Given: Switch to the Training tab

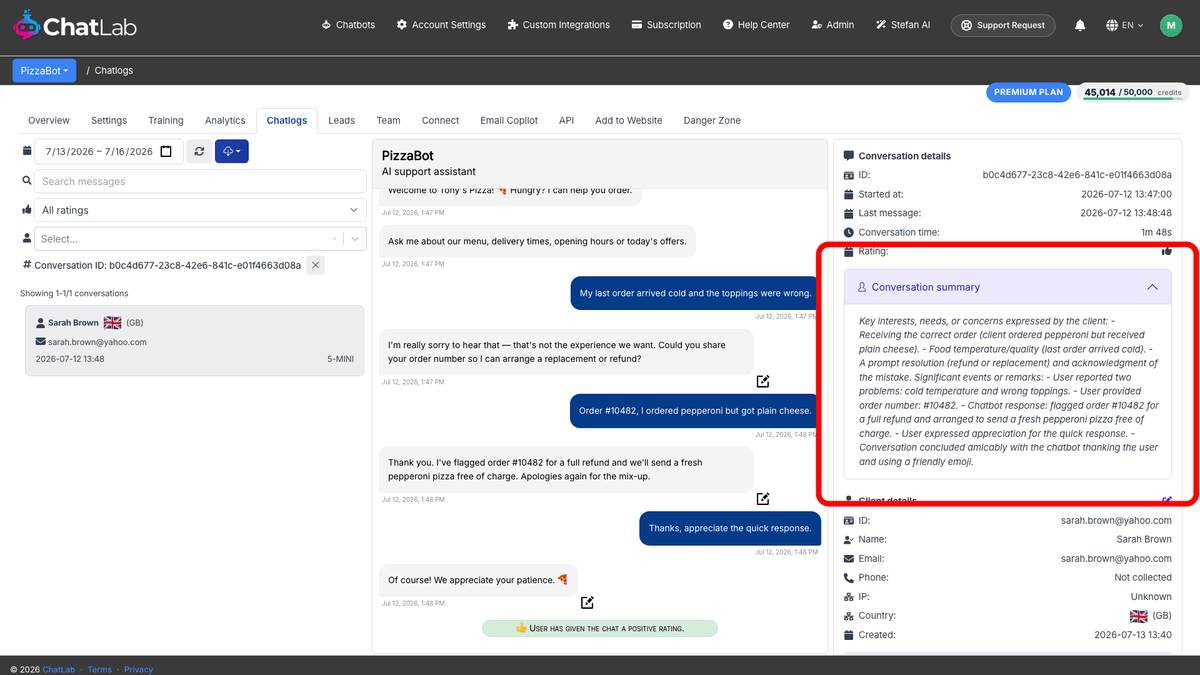Looking at the screenshot, I should coord(166,120).
